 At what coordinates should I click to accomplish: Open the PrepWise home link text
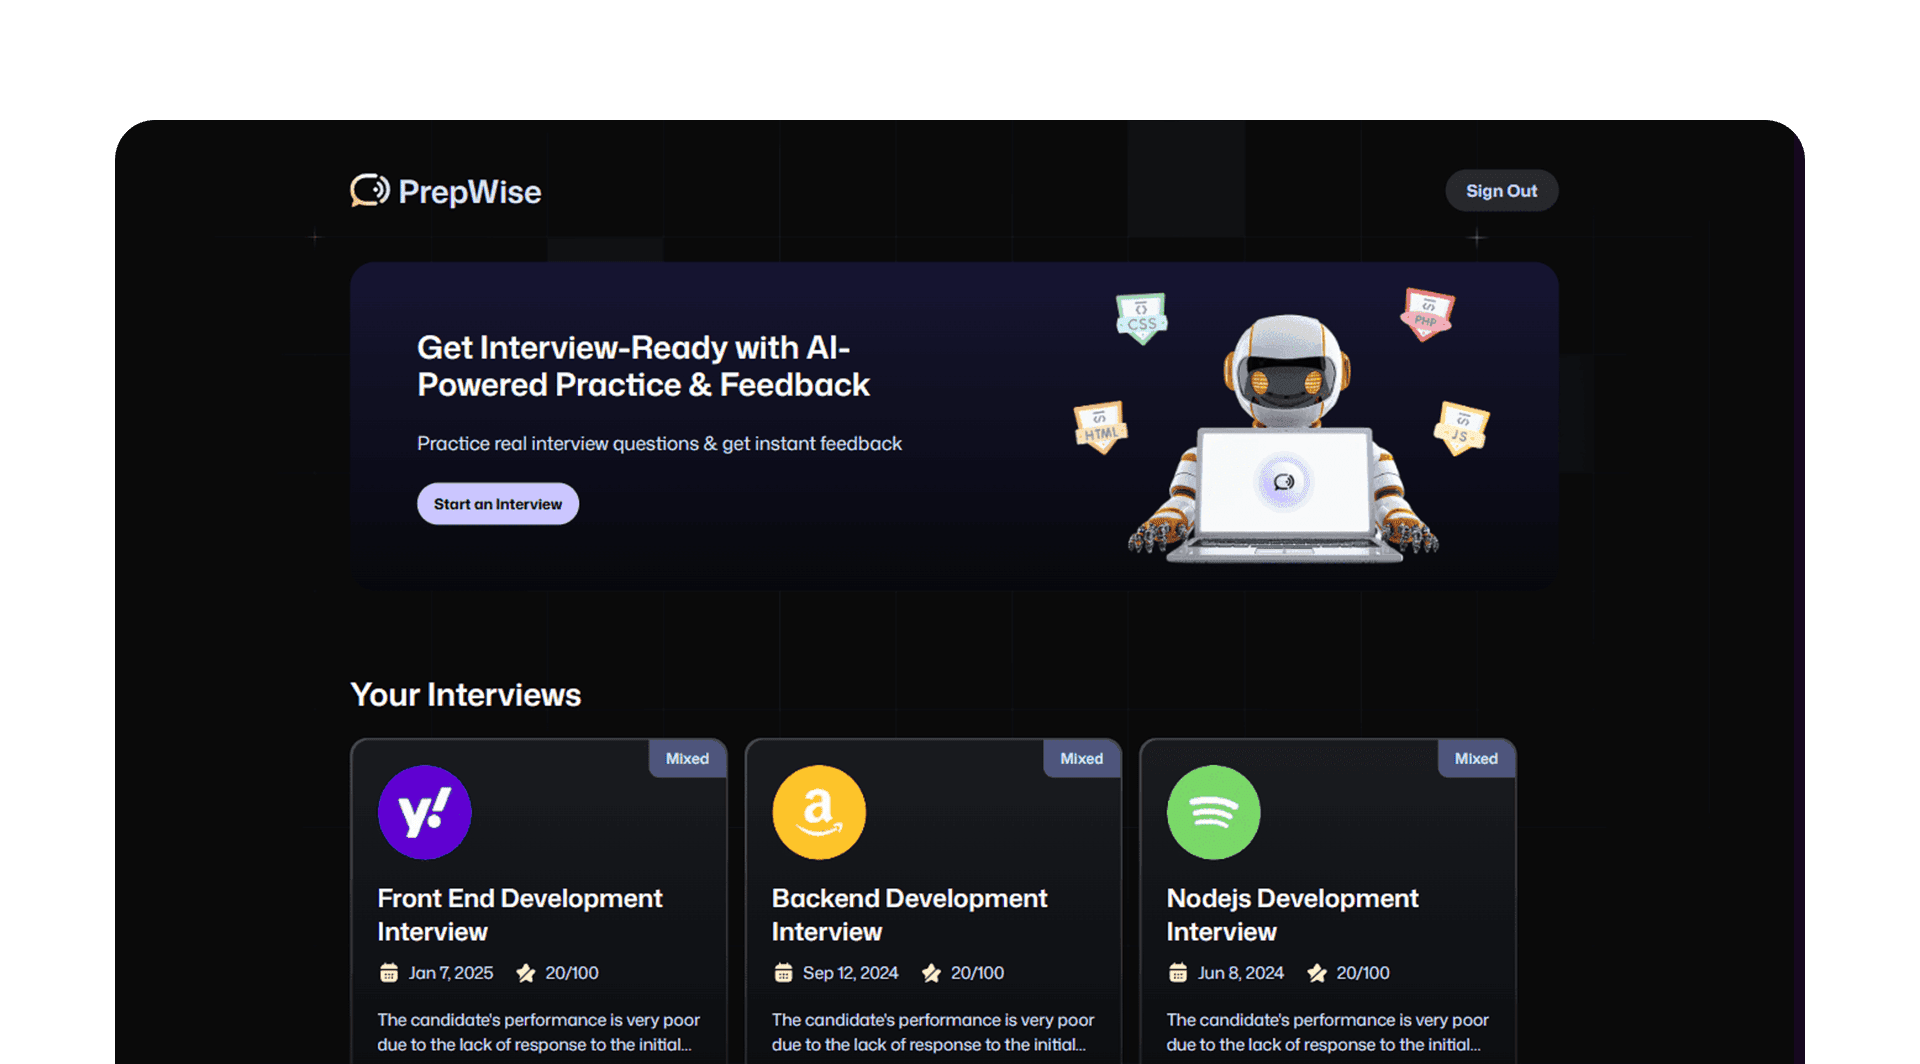pyautogui.click(x=469, y=192)
